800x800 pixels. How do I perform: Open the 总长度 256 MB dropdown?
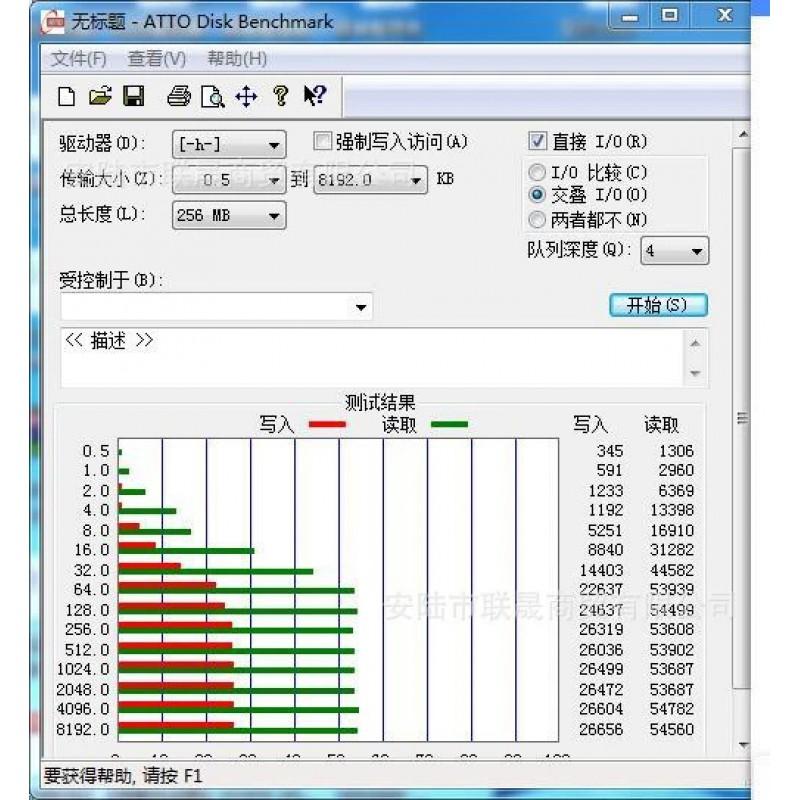(229, 215)
